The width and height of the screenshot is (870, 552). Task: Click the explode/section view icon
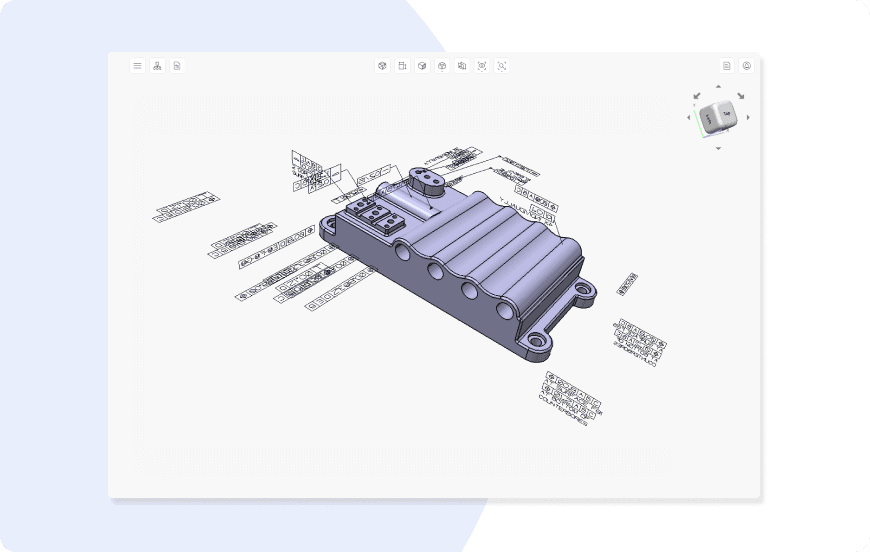pyautogui.click(x=462, y=65)
